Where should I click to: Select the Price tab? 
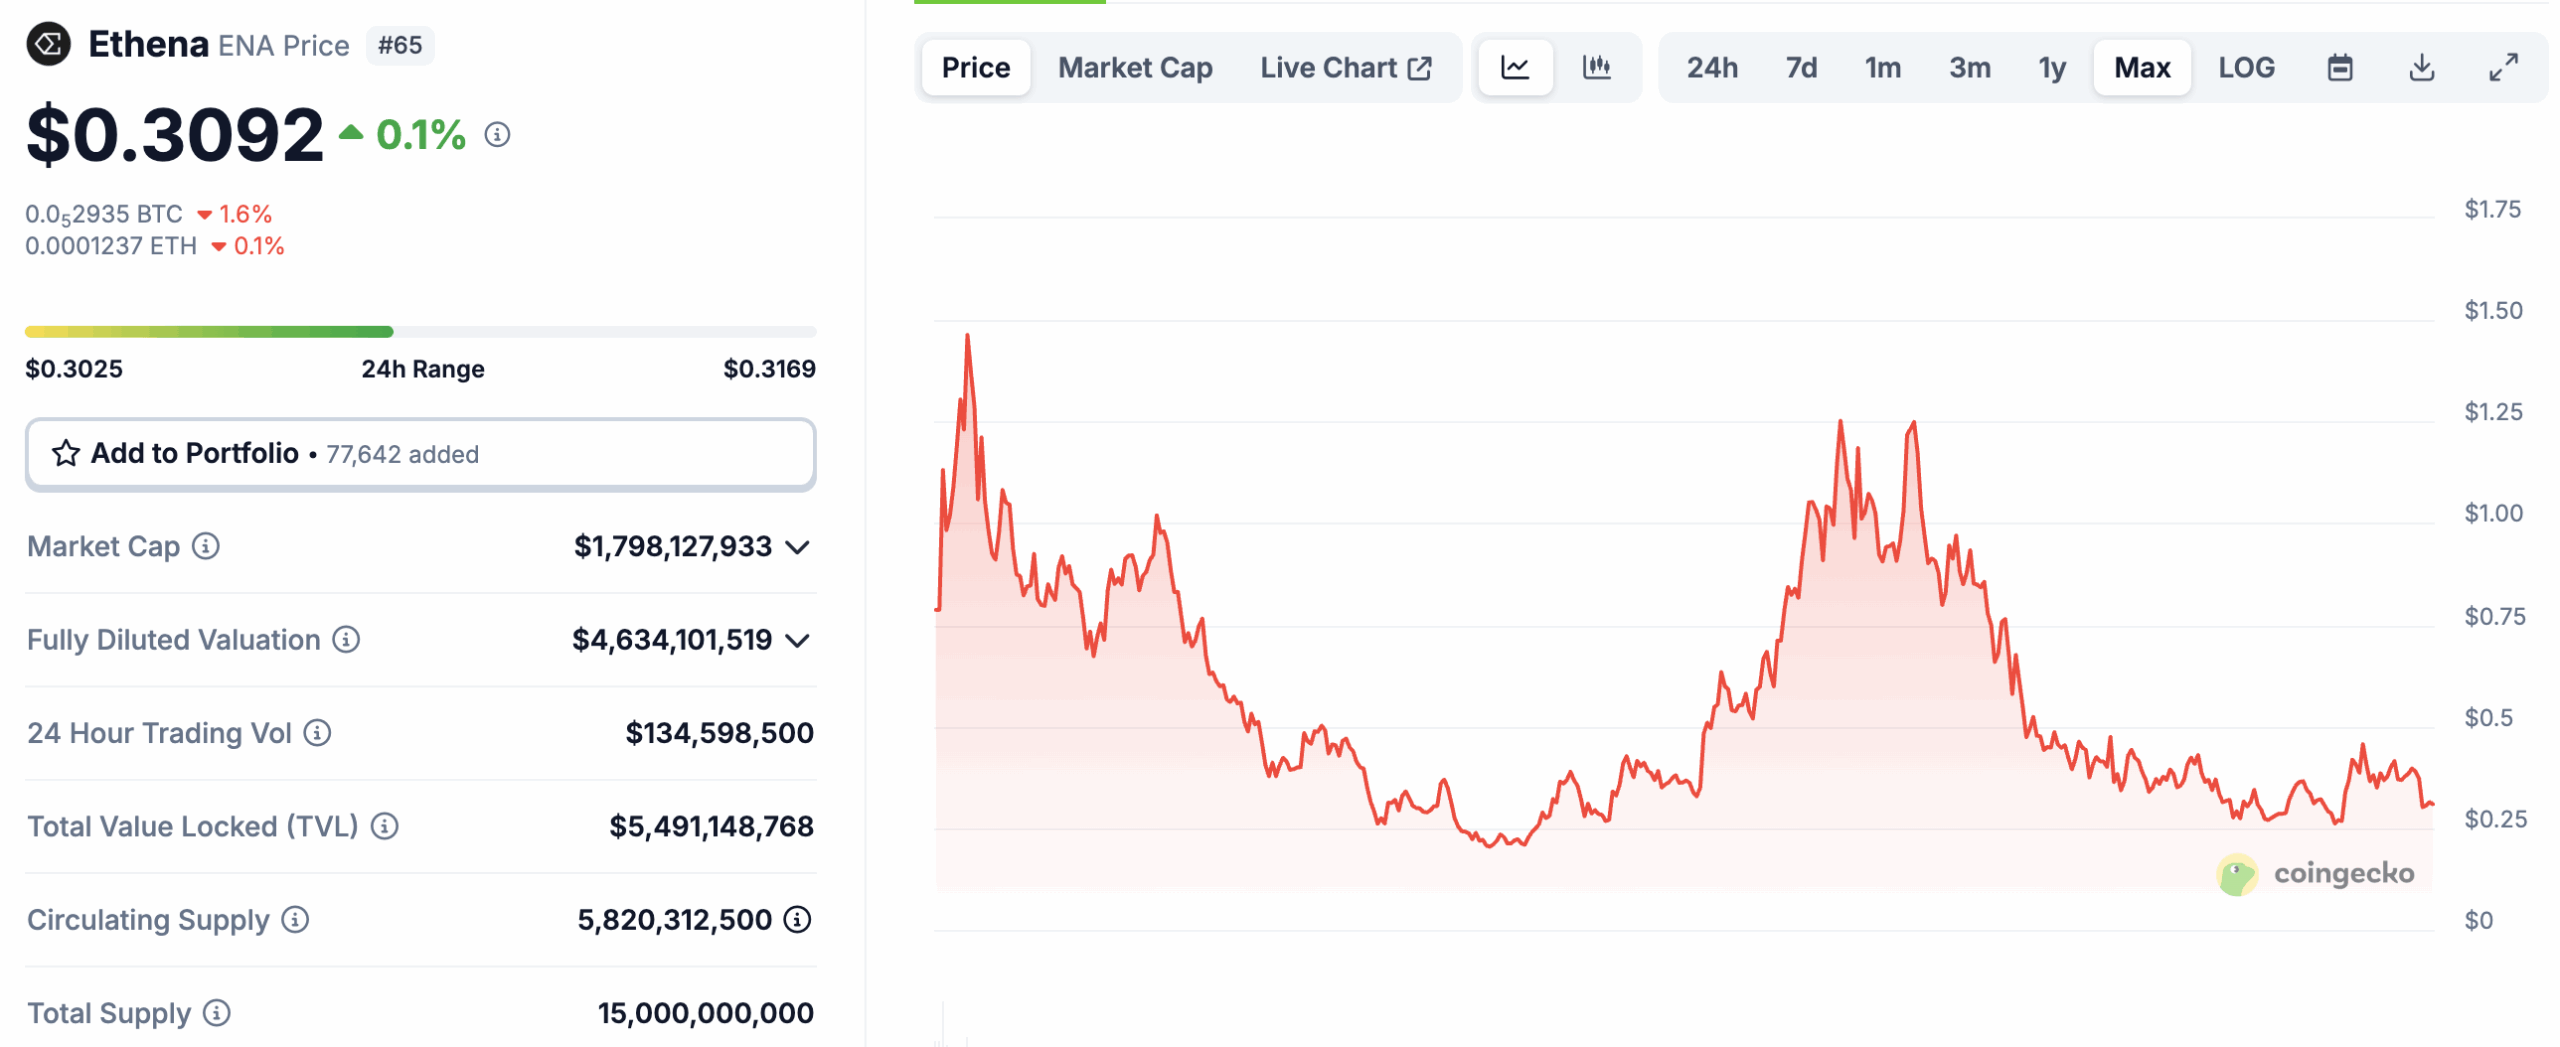coord(975,68)
